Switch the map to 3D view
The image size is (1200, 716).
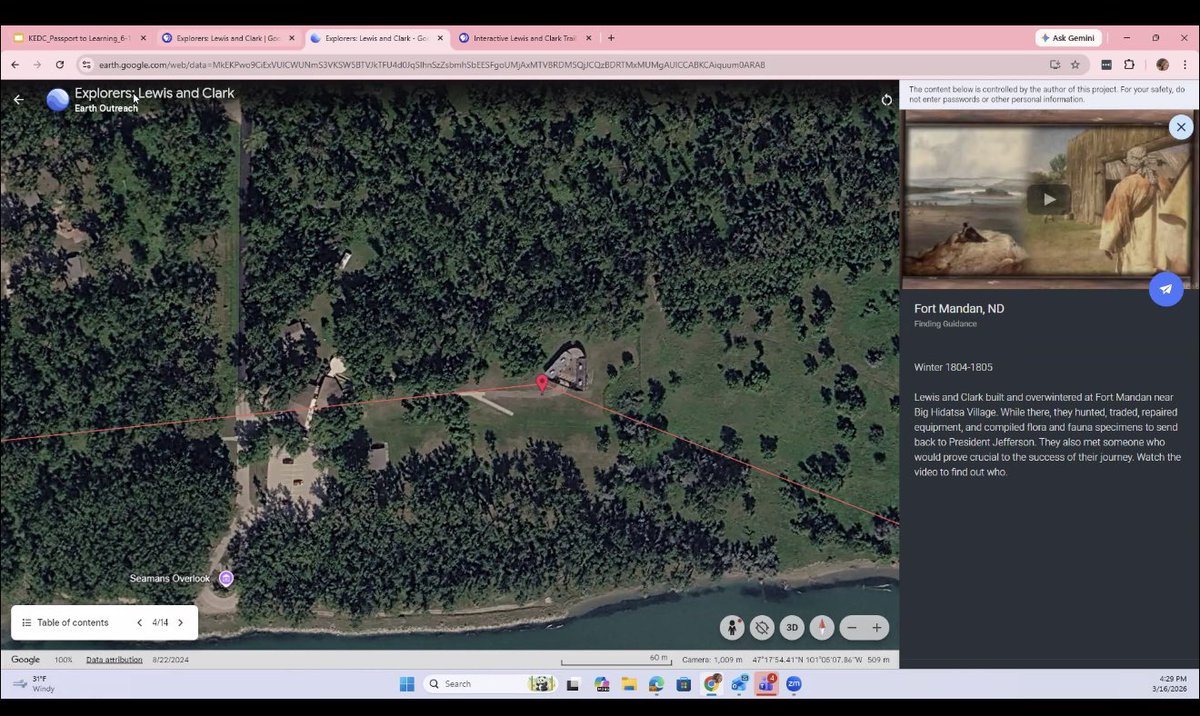coord(792,627)
